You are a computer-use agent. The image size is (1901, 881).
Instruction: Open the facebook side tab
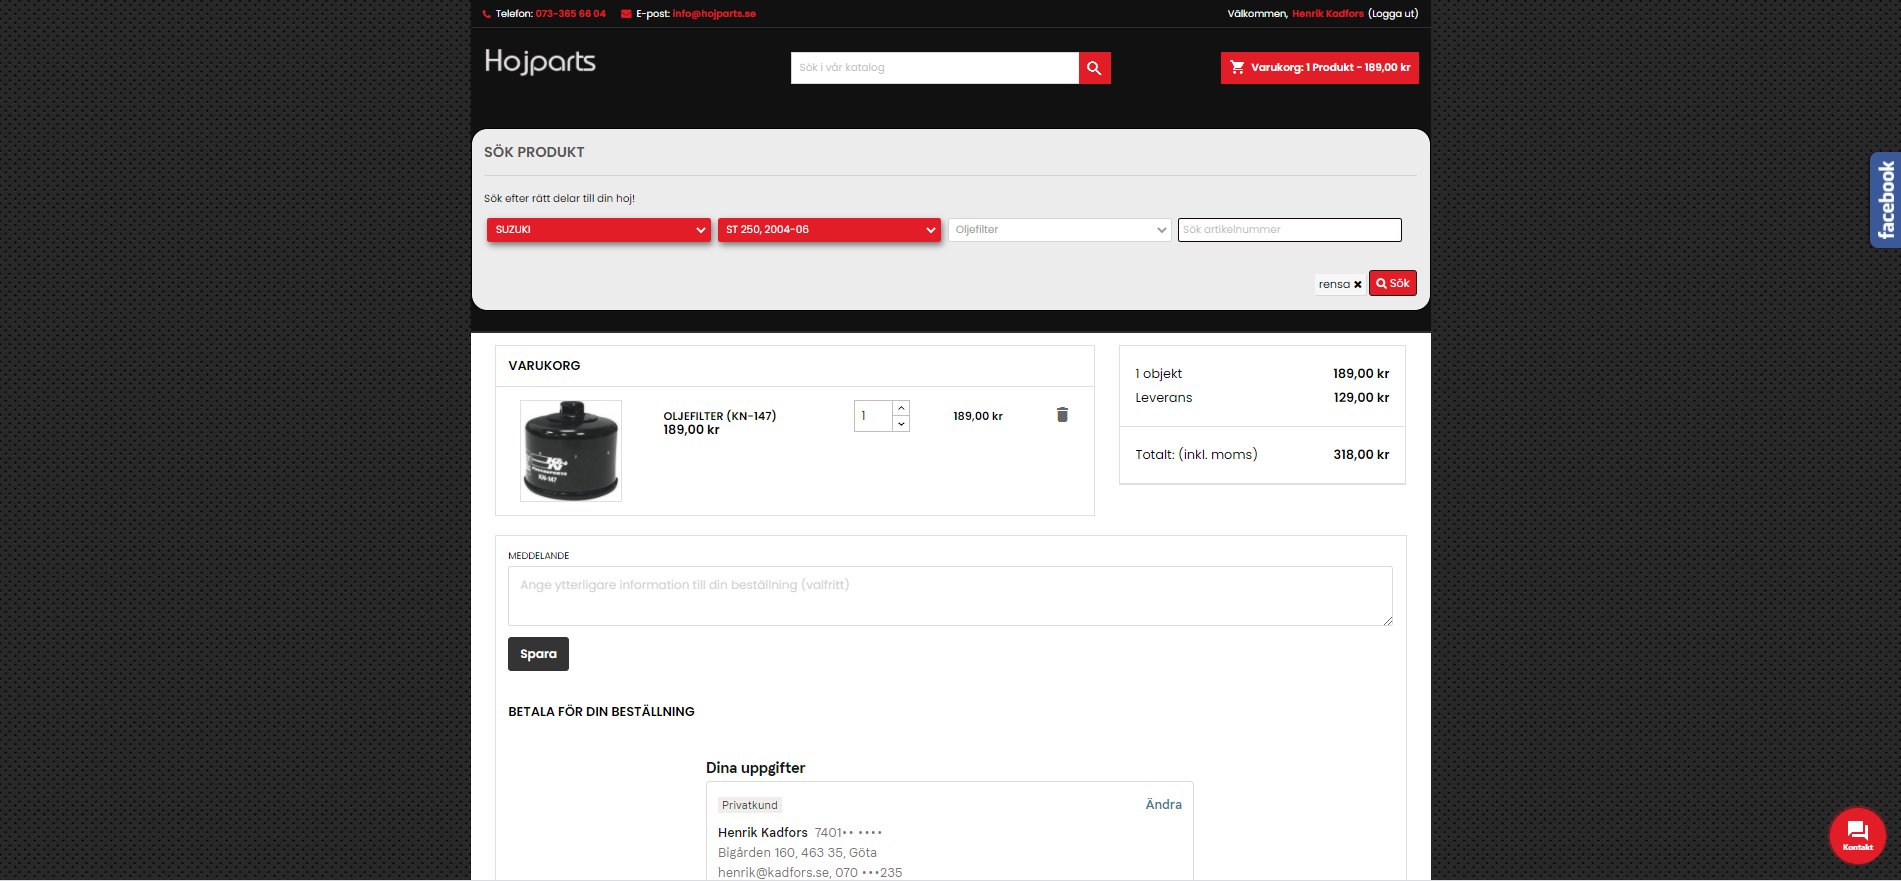(x=1885, y=200)
